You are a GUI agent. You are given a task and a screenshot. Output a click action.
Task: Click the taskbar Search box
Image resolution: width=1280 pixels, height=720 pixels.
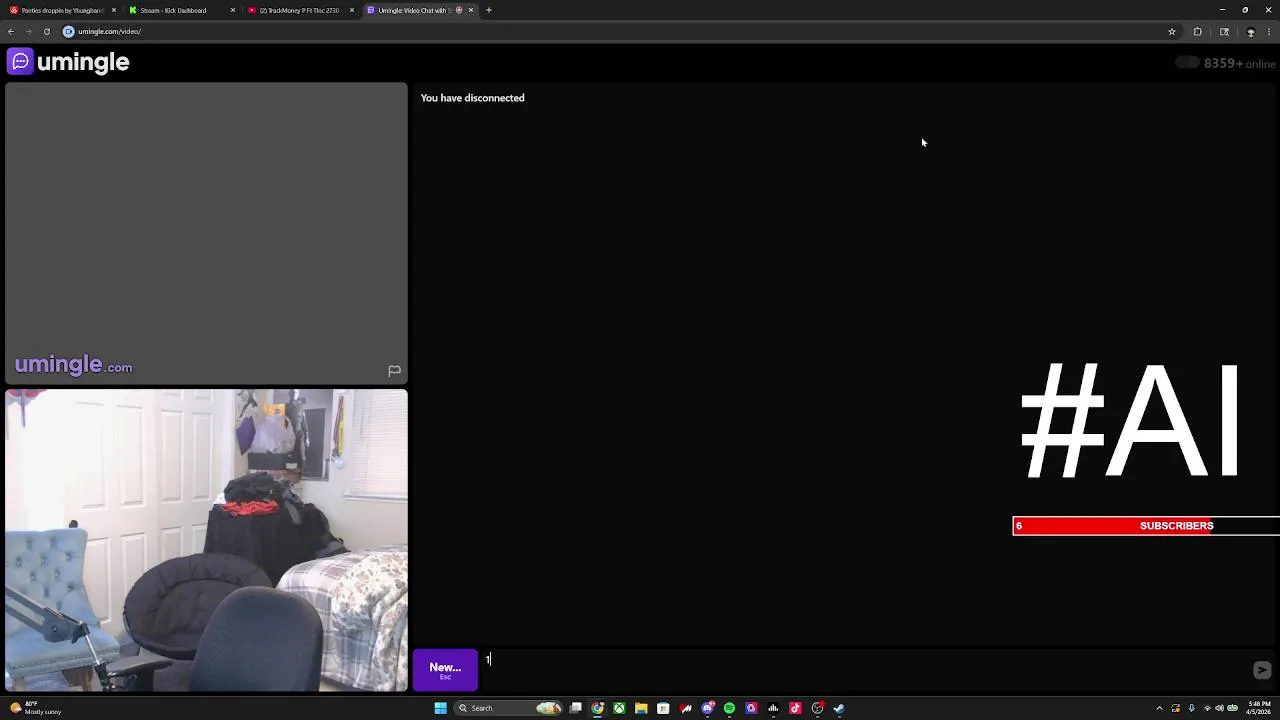[x=510, y=708]
